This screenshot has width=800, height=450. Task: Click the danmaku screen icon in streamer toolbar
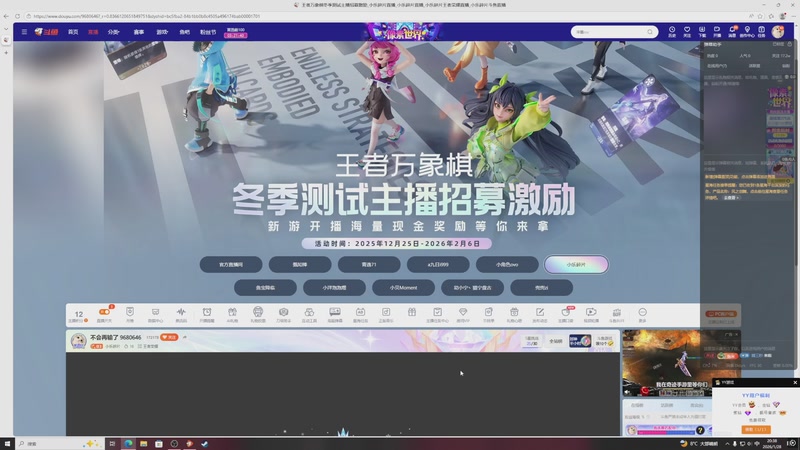pos(335,314)
